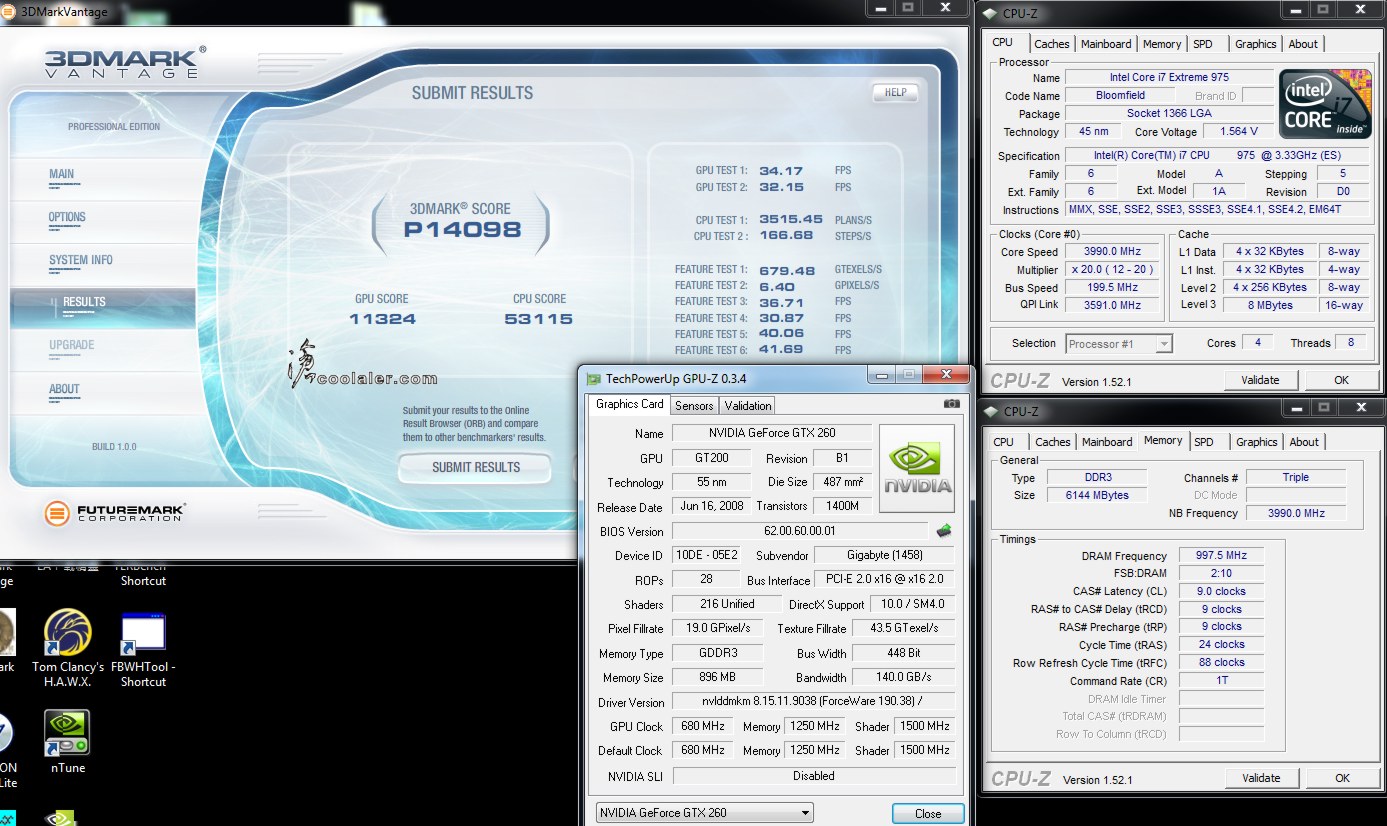This screenshot has height=826, width=1387.
Task: Click the 3DMark score P14098
Action: [x=462, y=230]
